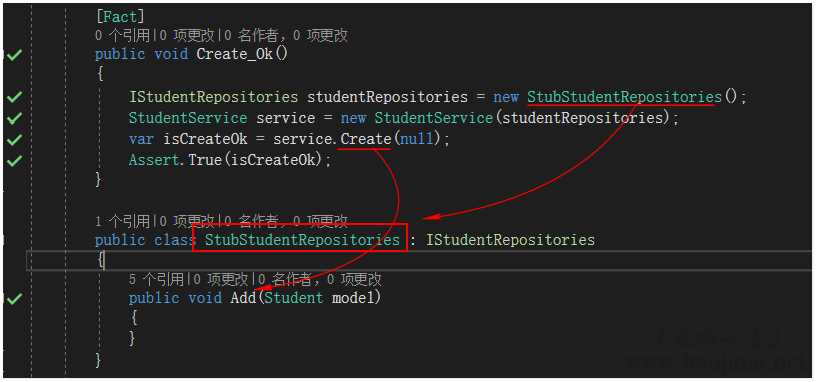The image size is (816, 382).
Task: Click green checkmark on the new StudentService line
Action: click(x=14, y=118)
